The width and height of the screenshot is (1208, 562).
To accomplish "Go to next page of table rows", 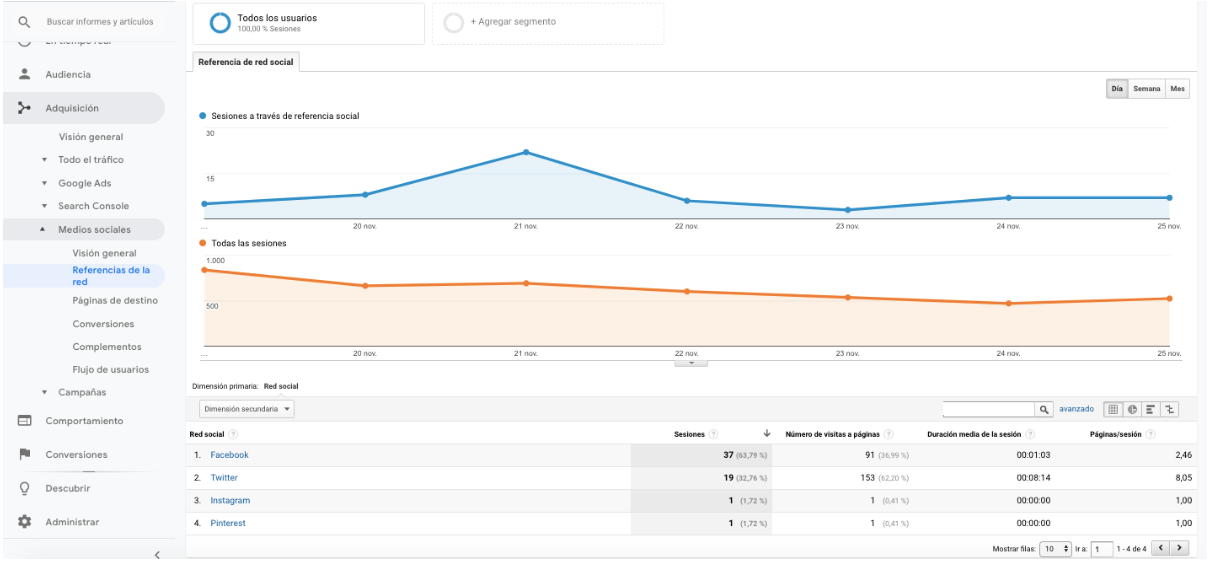I will [x=1180, y=548].
